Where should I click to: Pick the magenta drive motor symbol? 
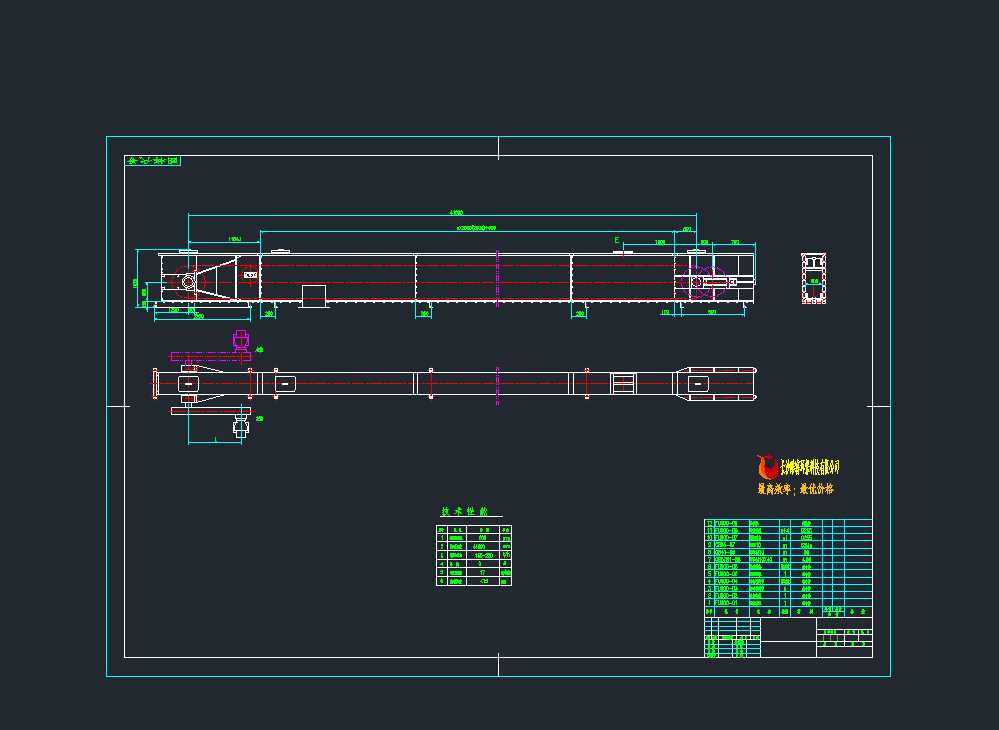pyautogui.click(x=241, y=341)
